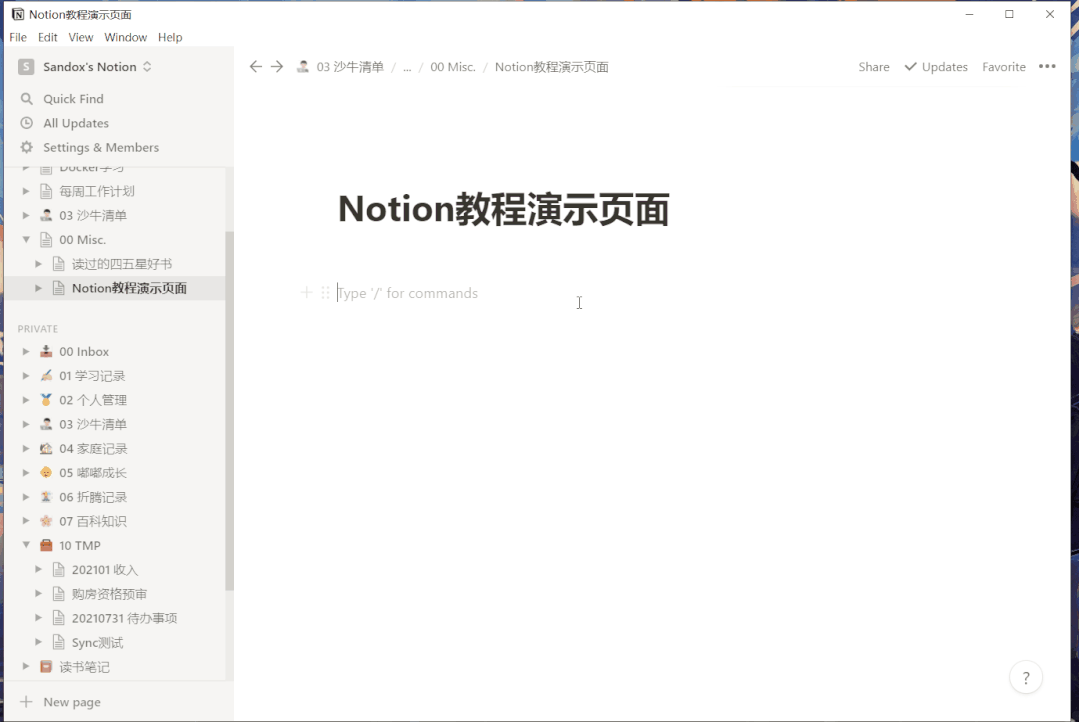Image resolution: width=1079 pixels, height=722 pixels.
Task: Click the 03 沙牛清单 breadcrumb link
Action: (350, 67)
